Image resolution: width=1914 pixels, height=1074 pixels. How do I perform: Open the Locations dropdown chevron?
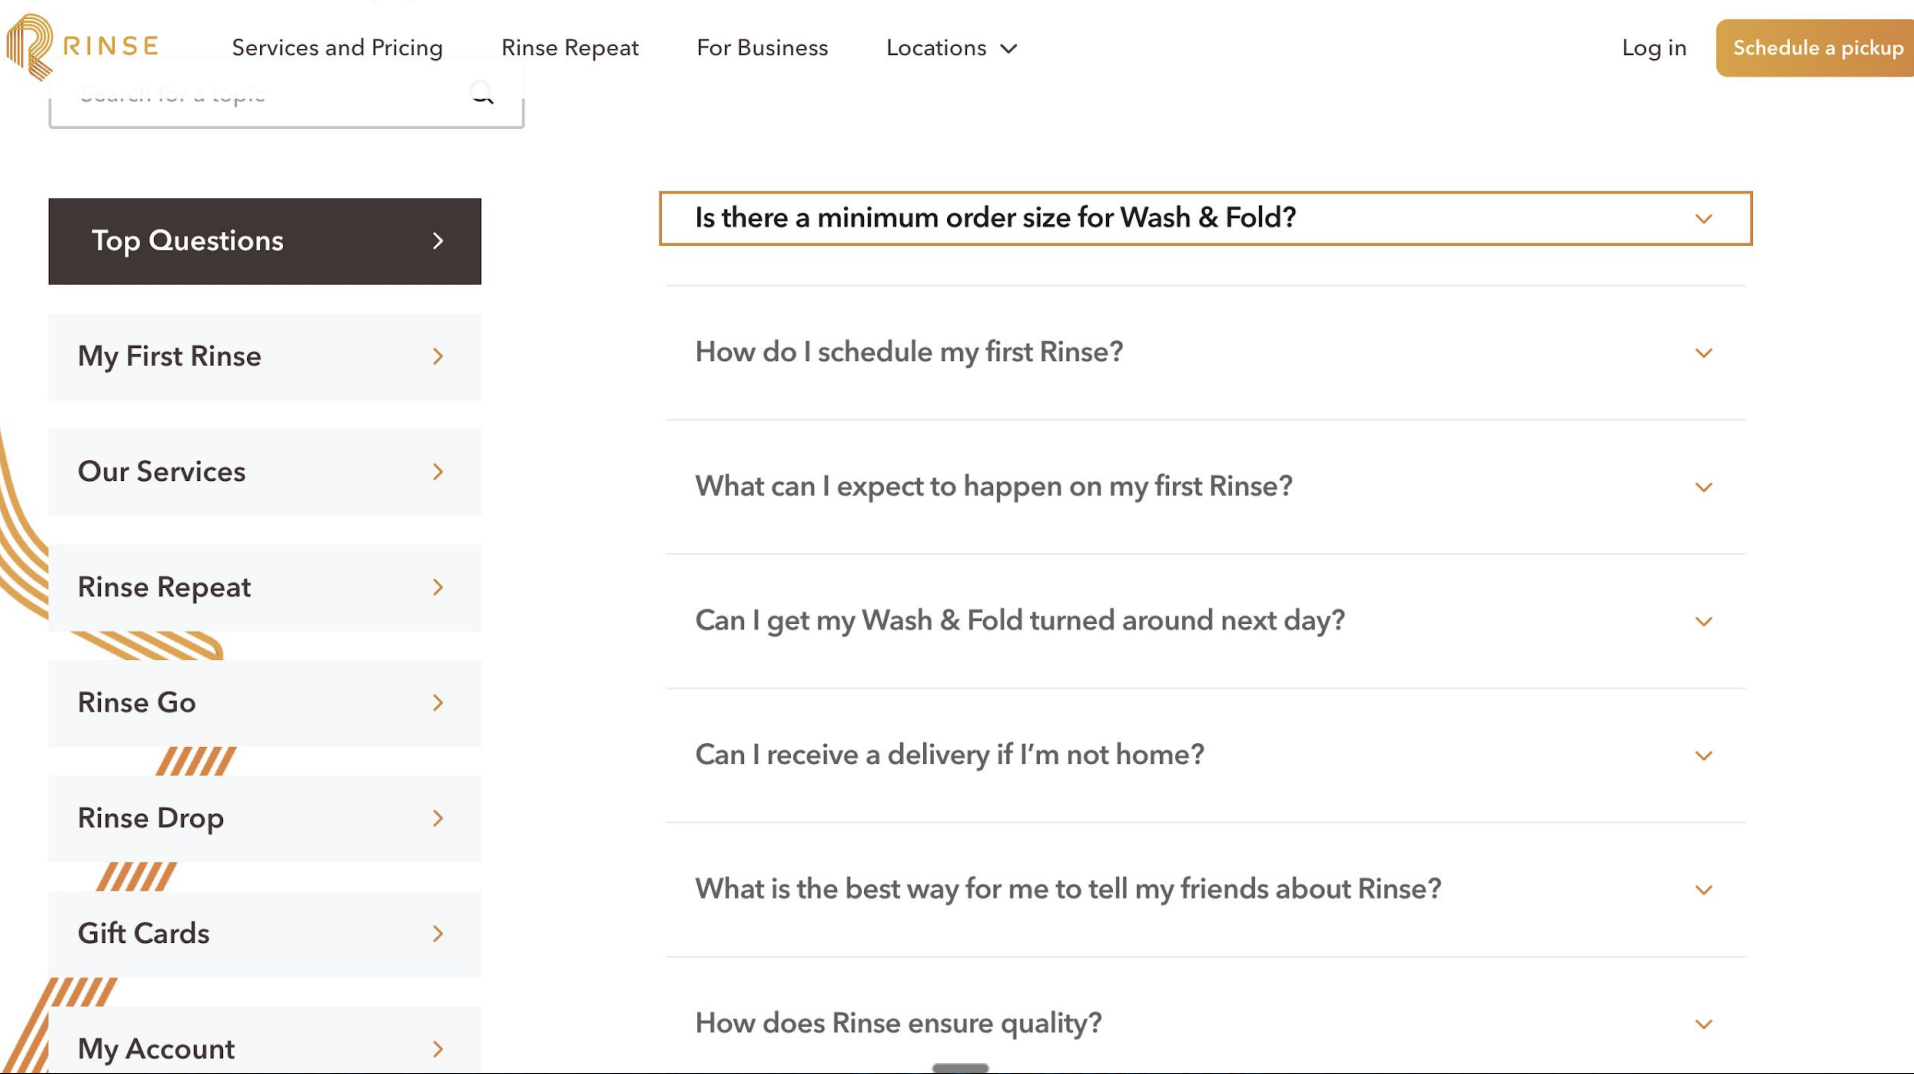(1009, 49)
